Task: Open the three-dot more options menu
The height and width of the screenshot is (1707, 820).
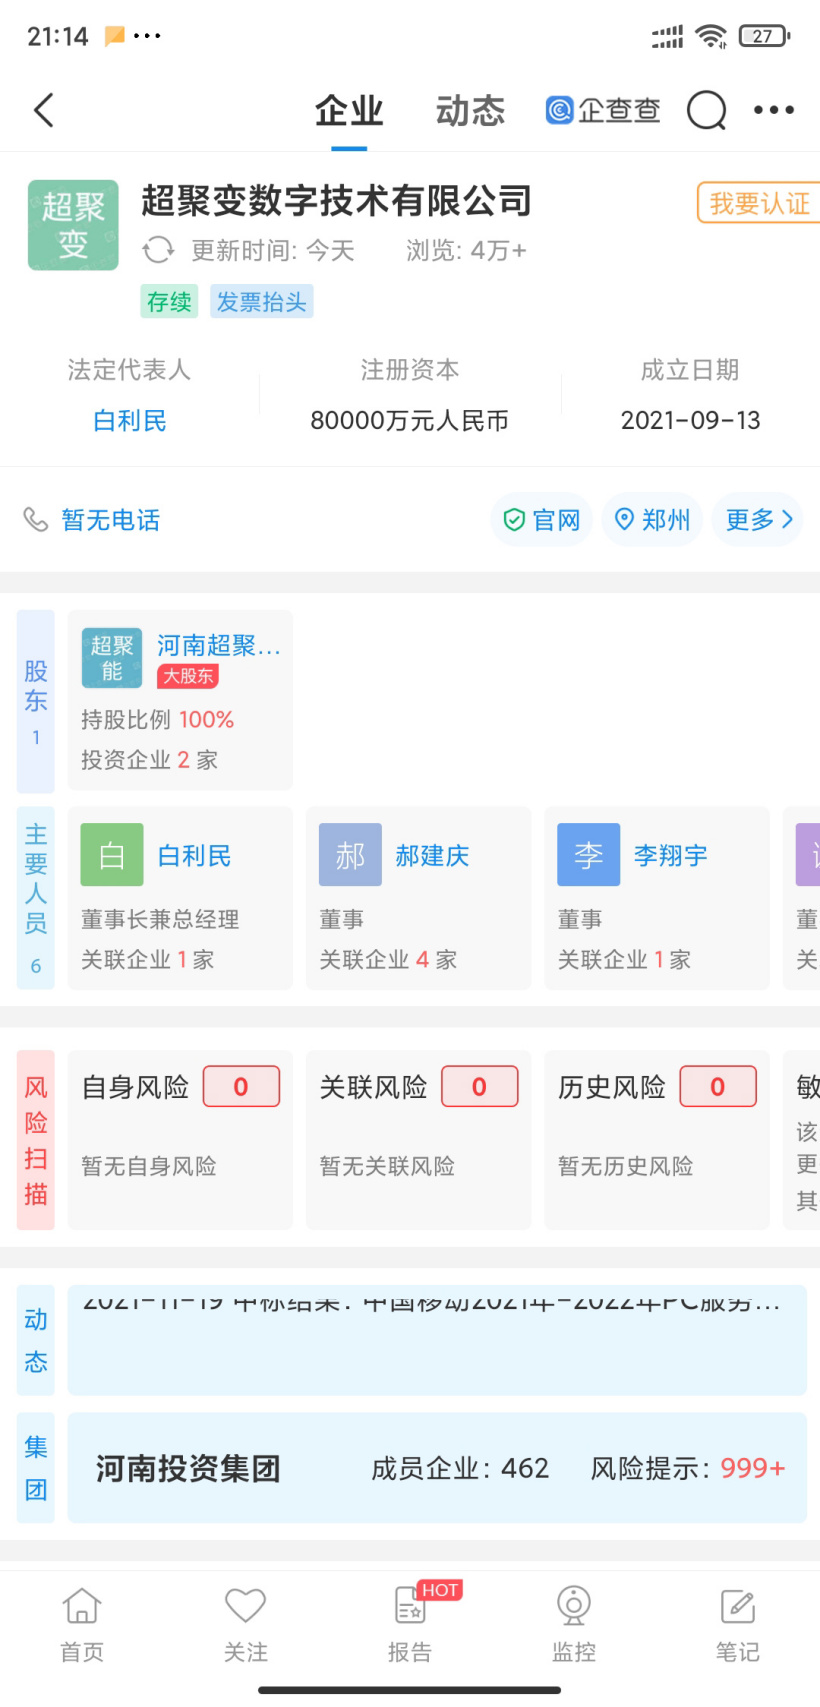Action: [774, 110]
